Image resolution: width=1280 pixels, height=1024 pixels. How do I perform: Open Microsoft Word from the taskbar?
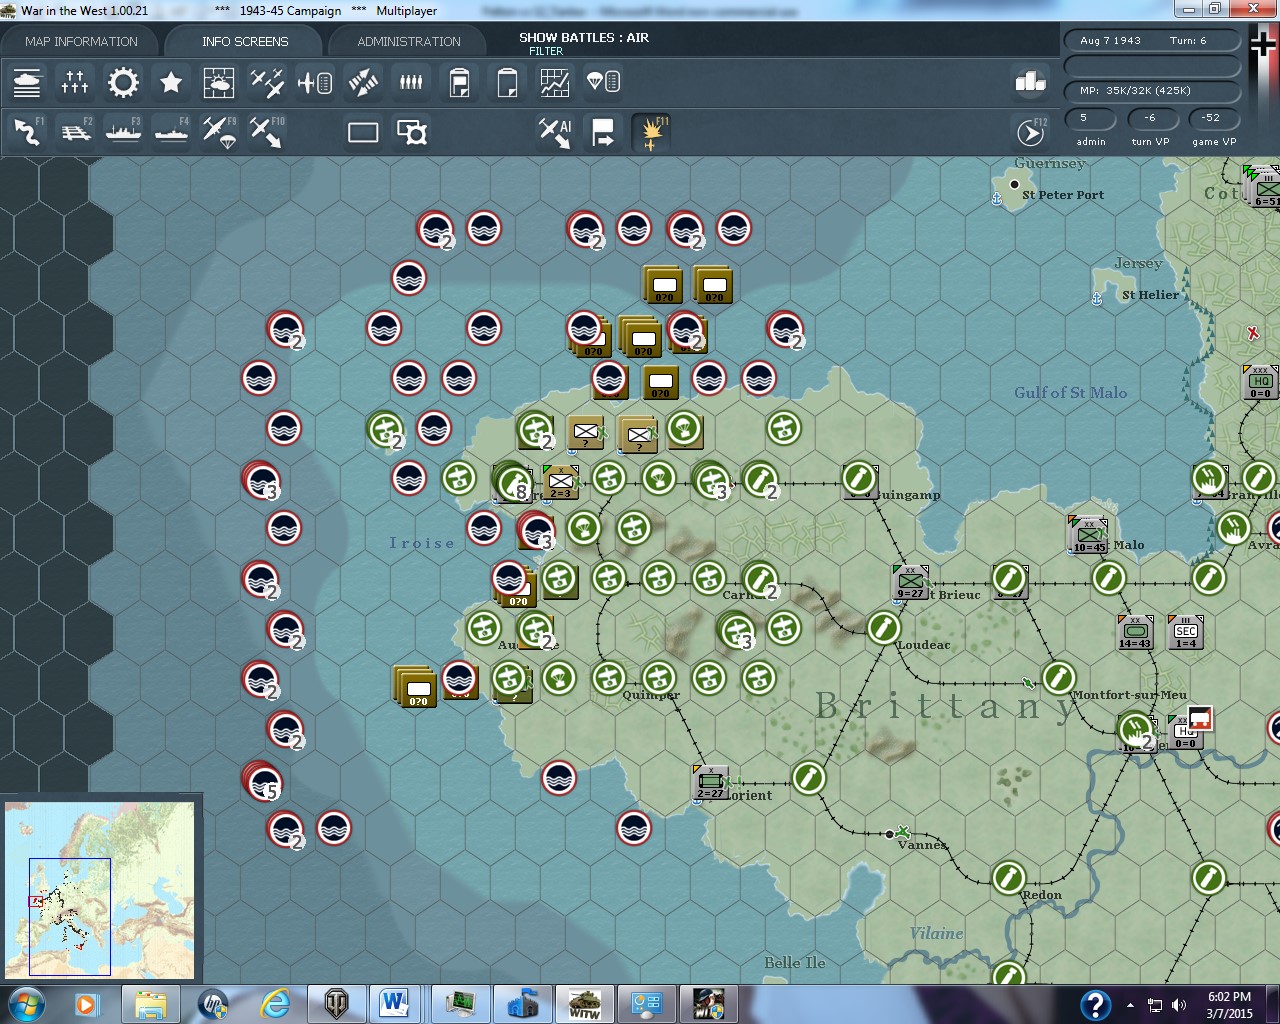coord(395,1004)
